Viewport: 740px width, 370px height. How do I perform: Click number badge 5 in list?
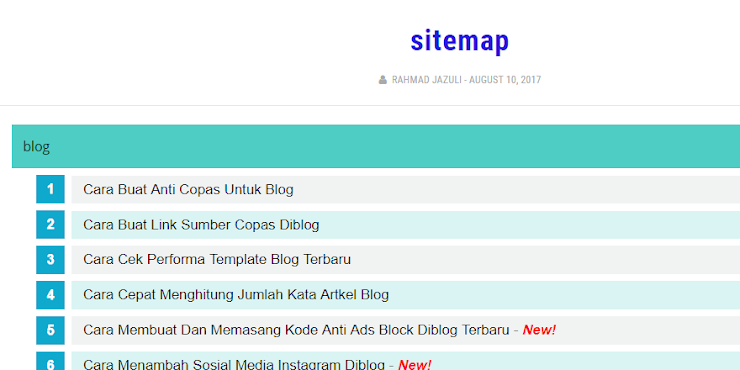pos(50,330)
